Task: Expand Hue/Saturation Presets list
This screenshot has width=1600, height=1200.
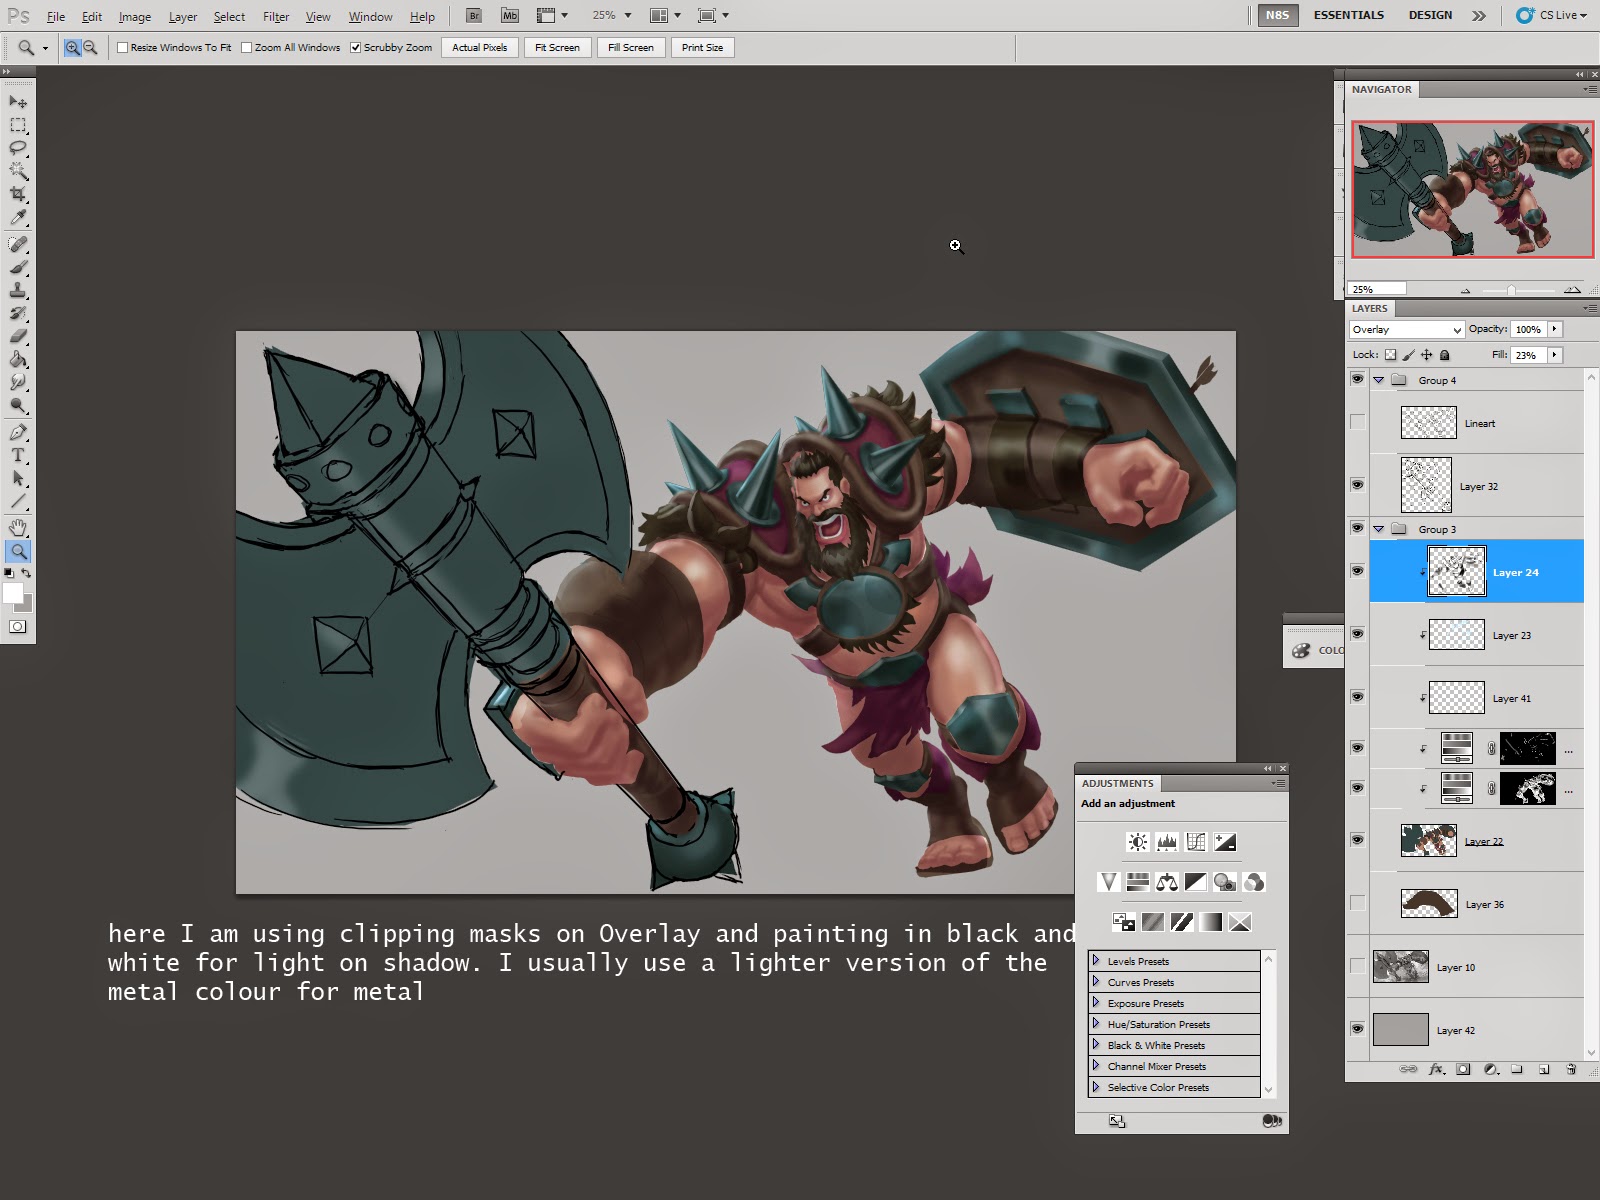Action: [1096, 1024]
